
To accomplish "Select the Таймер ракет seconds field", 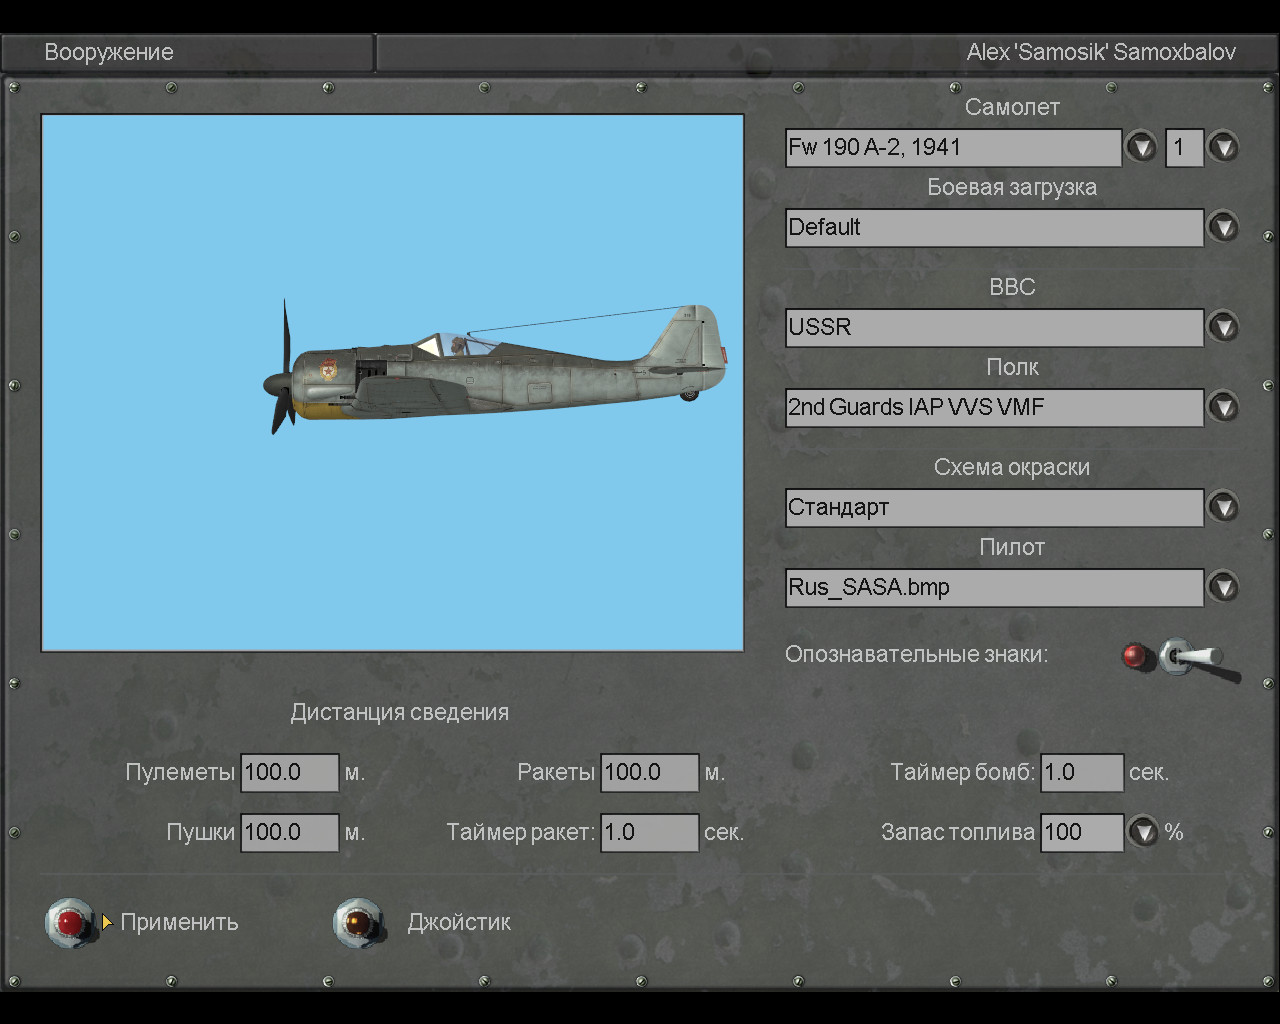I will [649, 833].
